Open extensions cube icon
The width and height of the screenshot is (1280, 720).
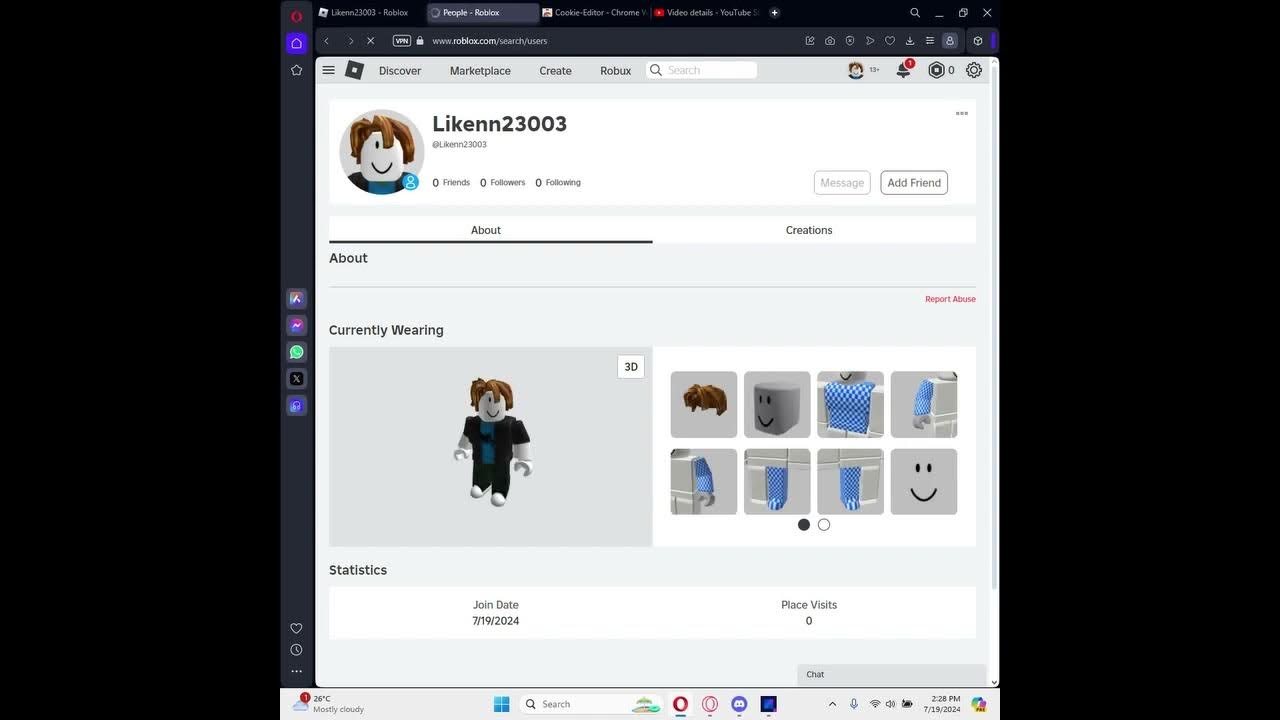[x=978, y=41]
